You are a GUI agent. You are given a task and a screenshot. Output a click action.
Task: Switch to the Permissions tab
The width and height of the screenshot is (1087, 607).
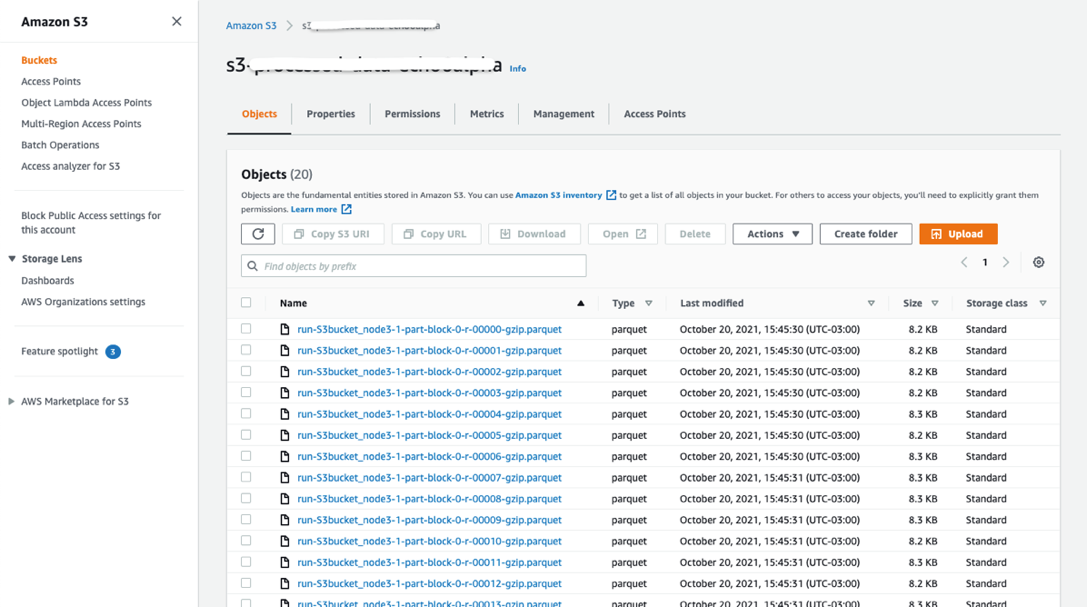tap(412, 114)
